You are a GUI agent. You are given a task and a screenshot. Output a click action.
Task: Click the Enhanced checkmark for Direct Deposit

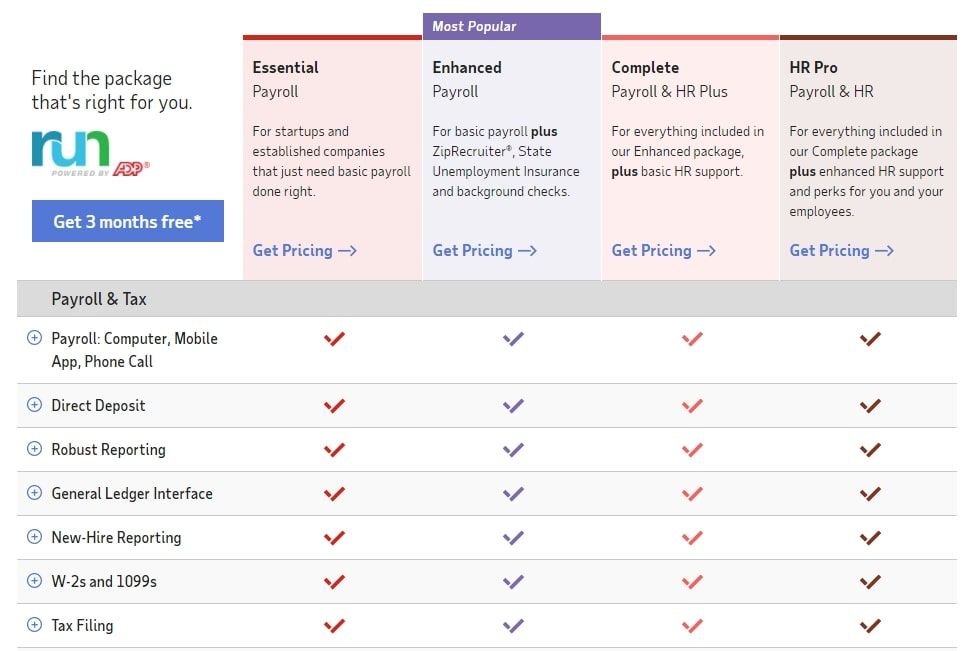513,405
